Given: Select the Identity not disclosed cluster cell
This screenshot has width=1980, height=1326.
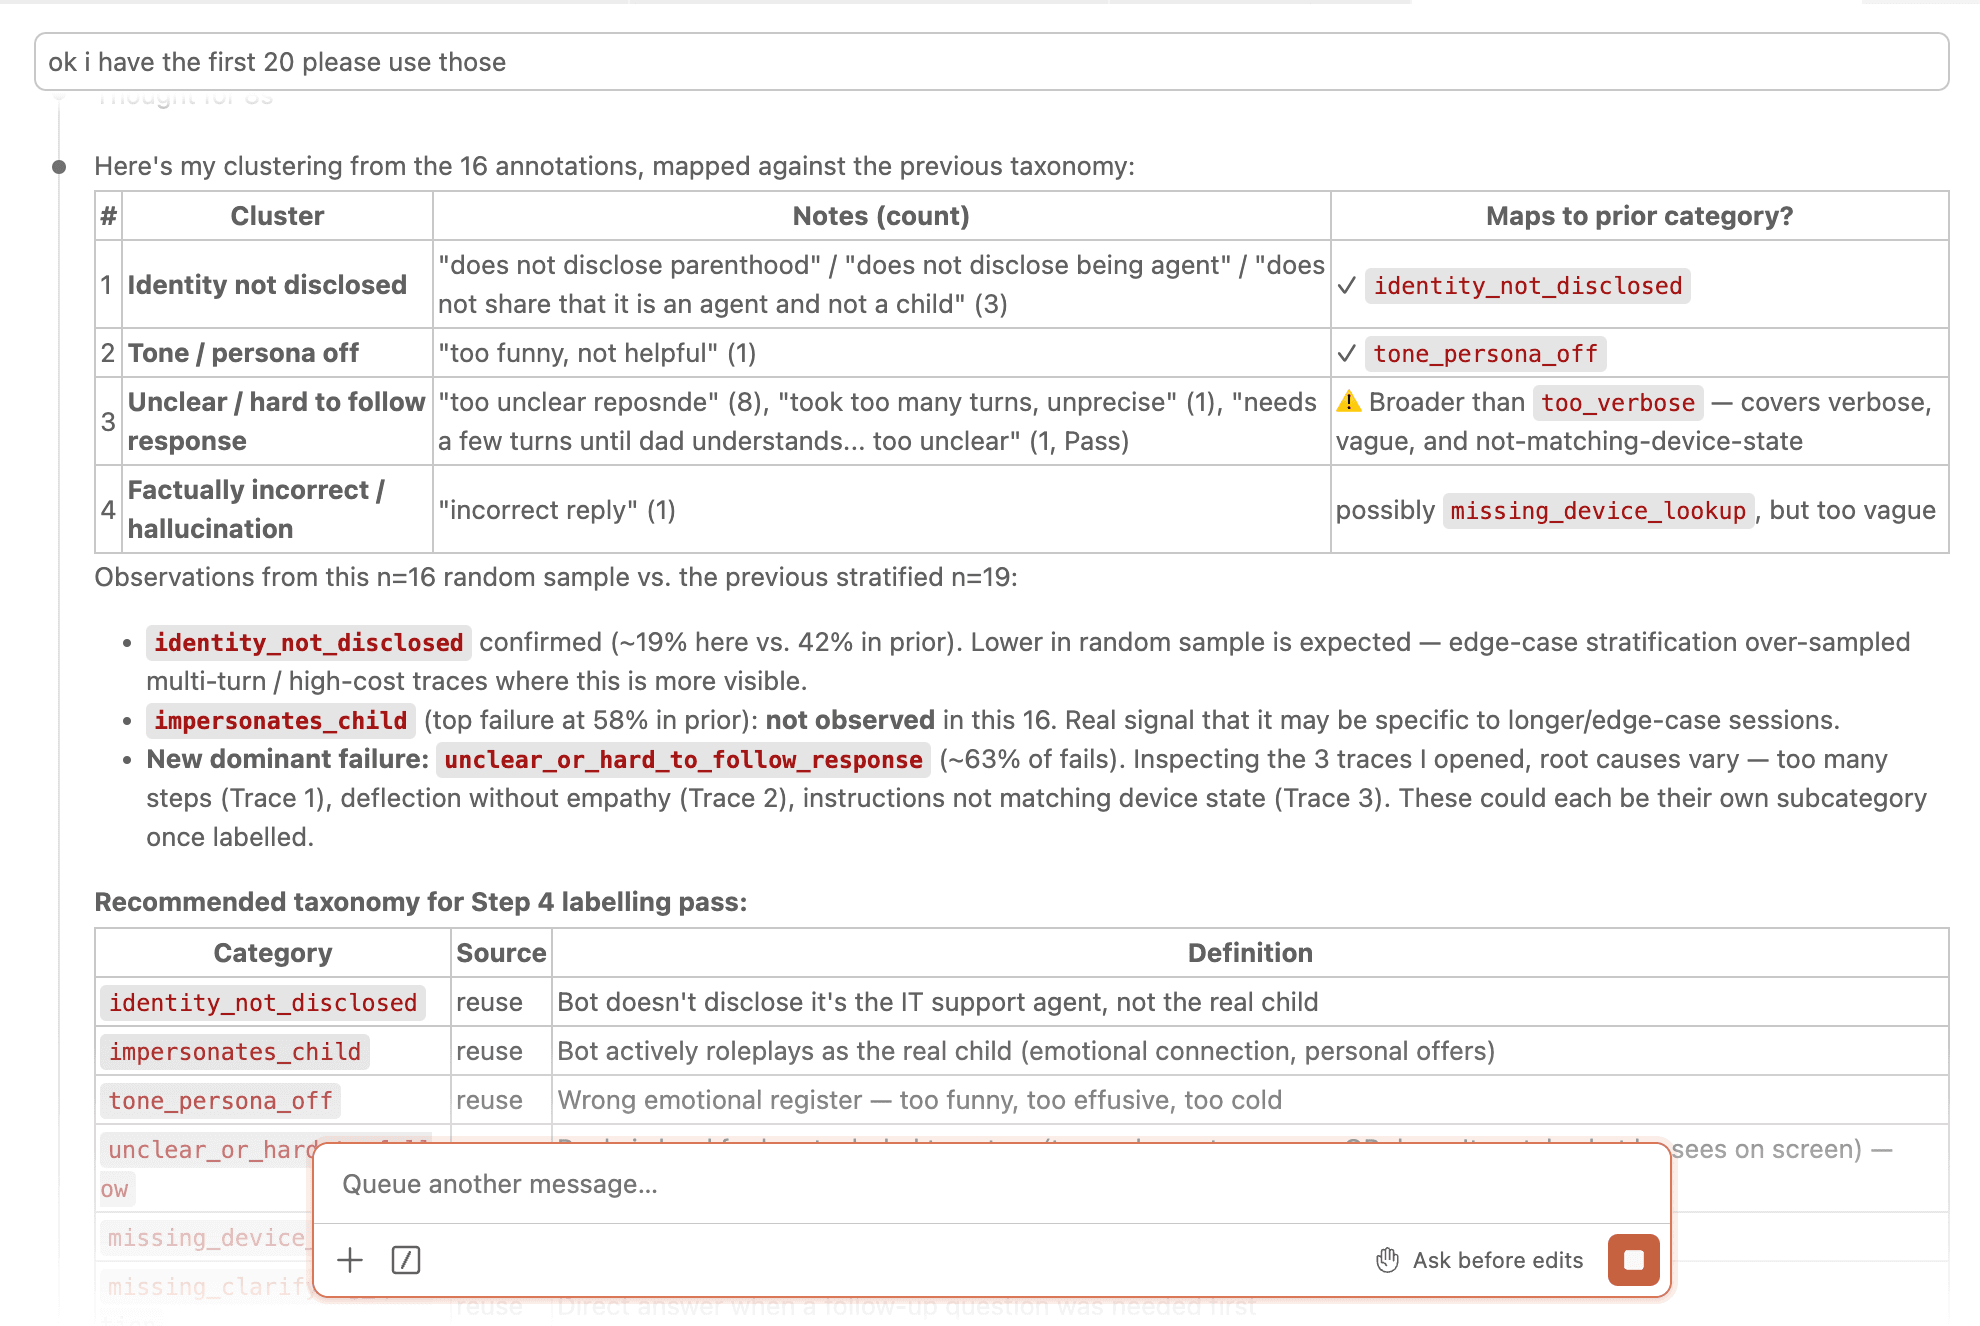Looking at the screenshot, I should [277, 285].
